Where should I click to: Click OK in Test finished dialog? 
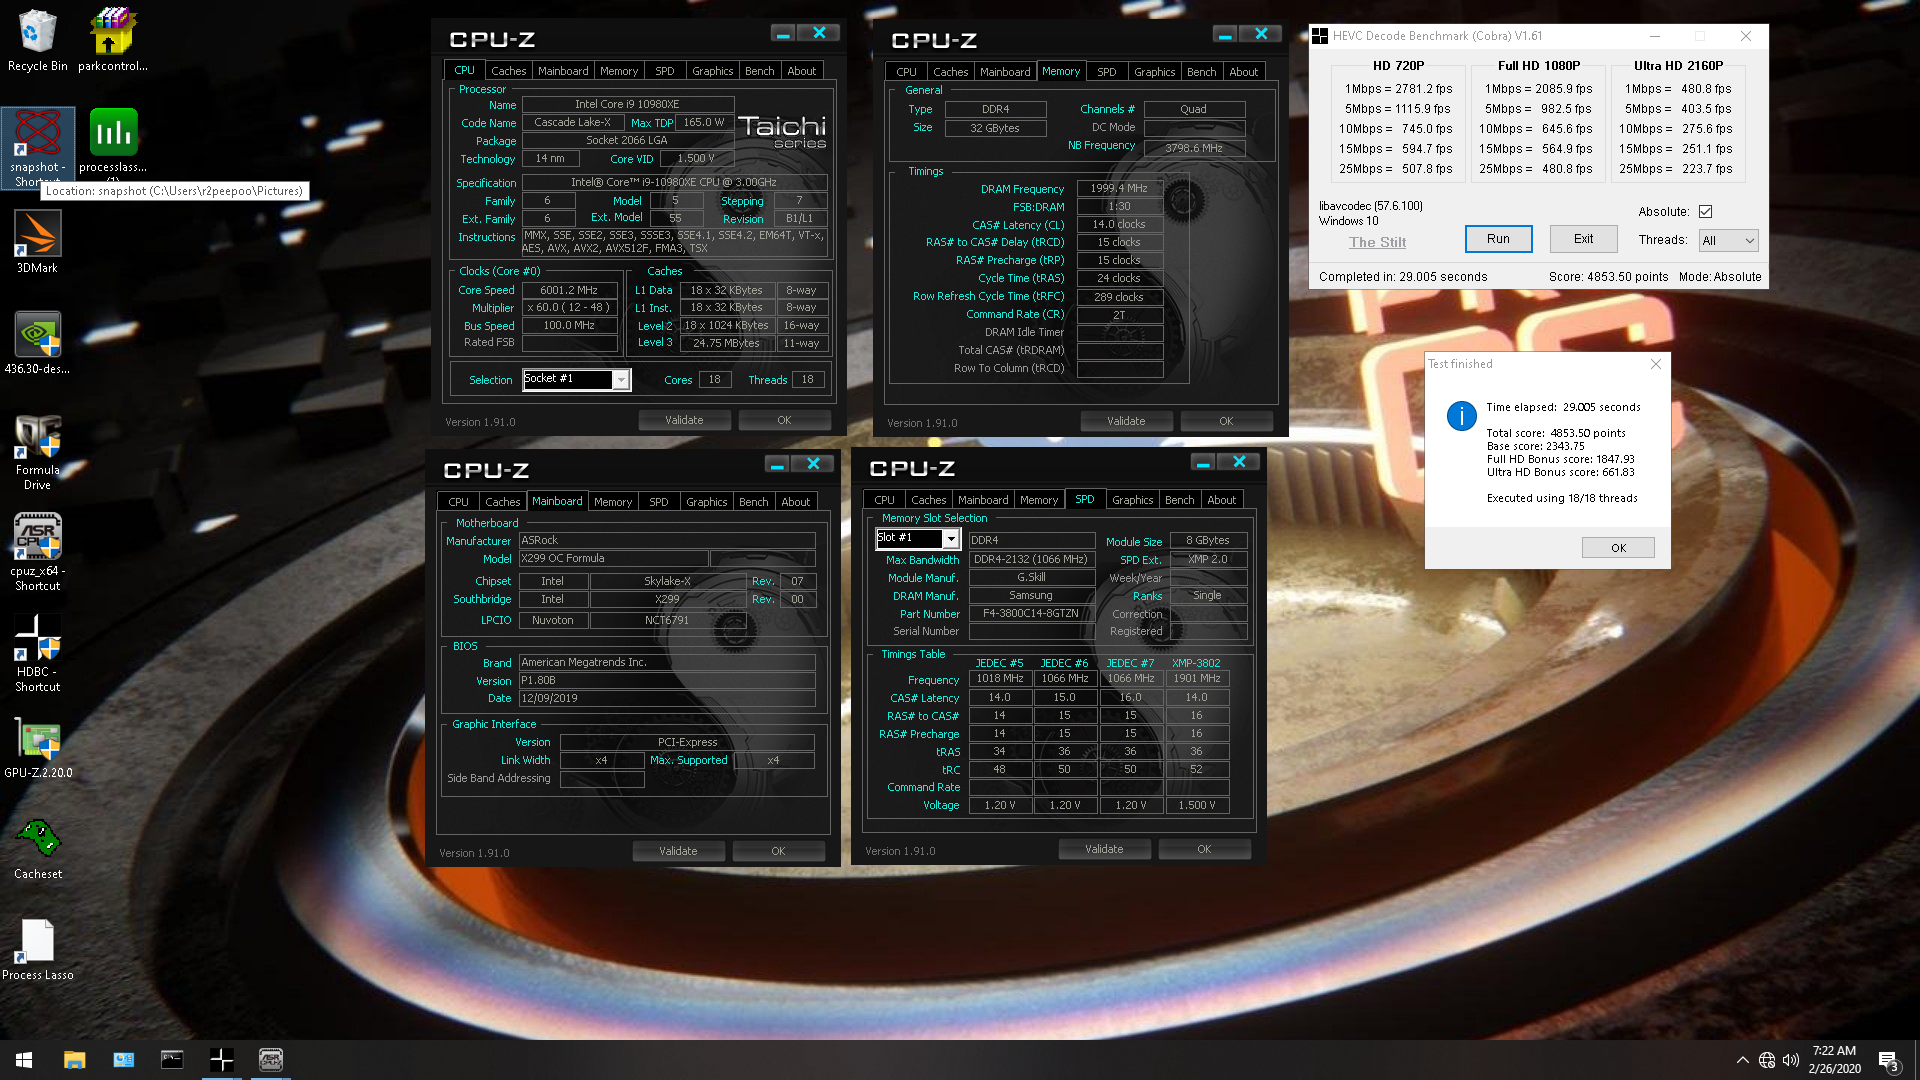(x=1618, y=548)
